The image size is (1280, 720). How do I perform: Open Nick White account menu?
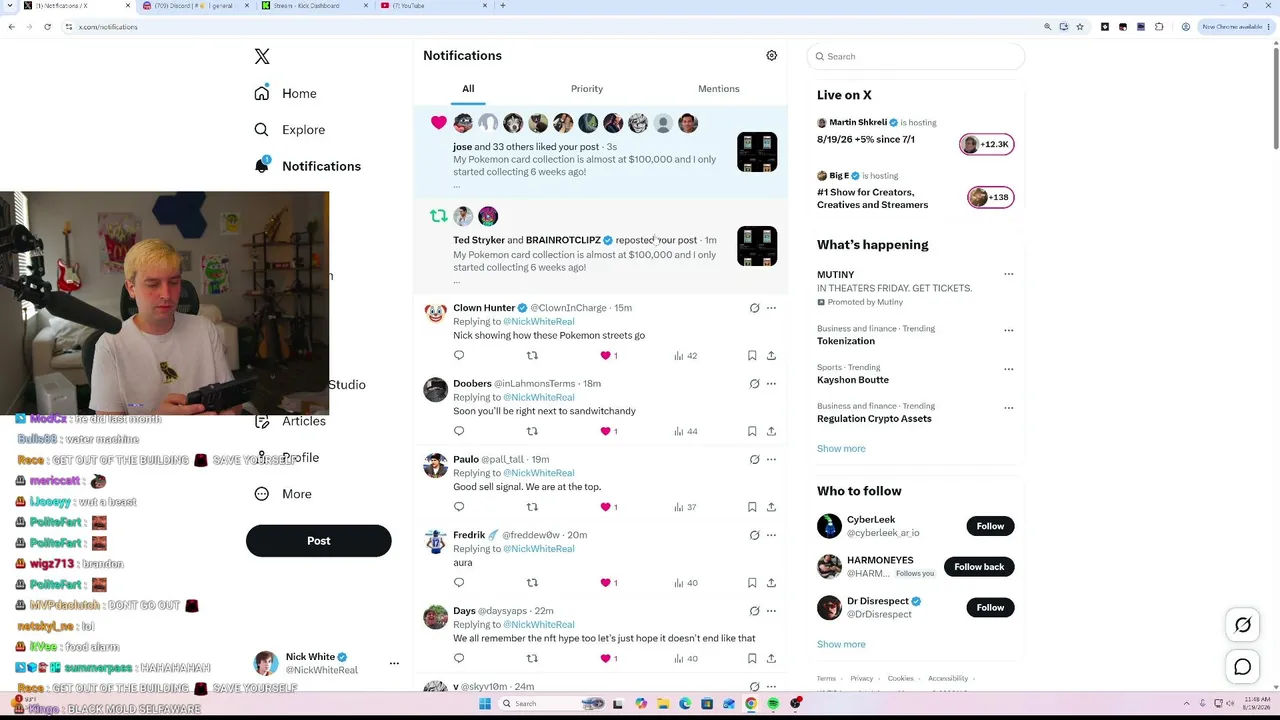point(326,663)
